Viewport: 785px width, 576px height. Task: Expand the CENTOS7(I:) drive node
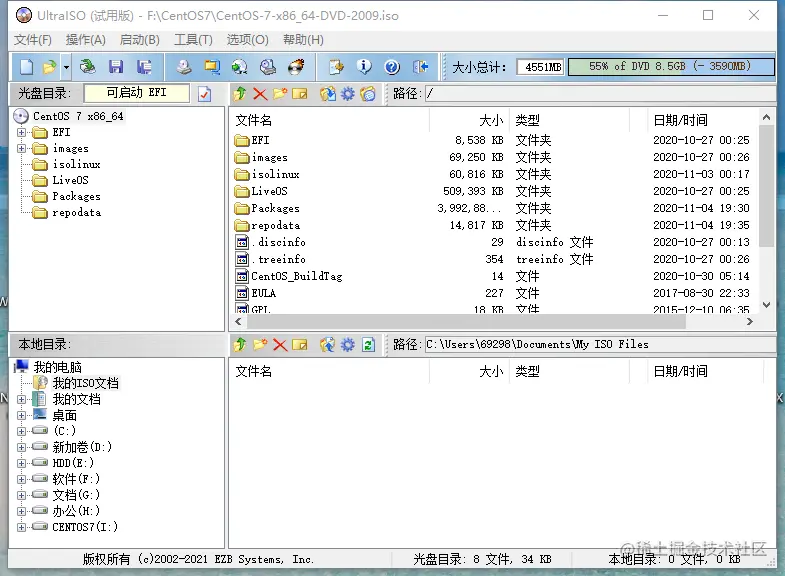tap(22, 527)
